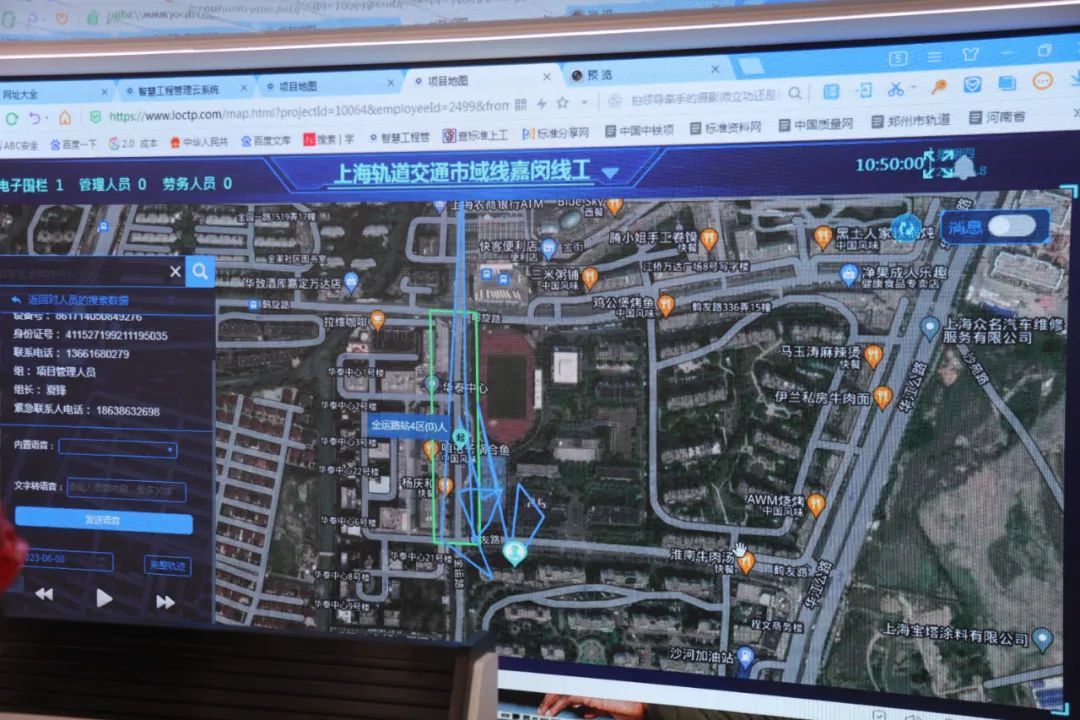Viewport: 1080px width, 720px height.
Task: Click the QR code icon in address bar
Action: 521,104
